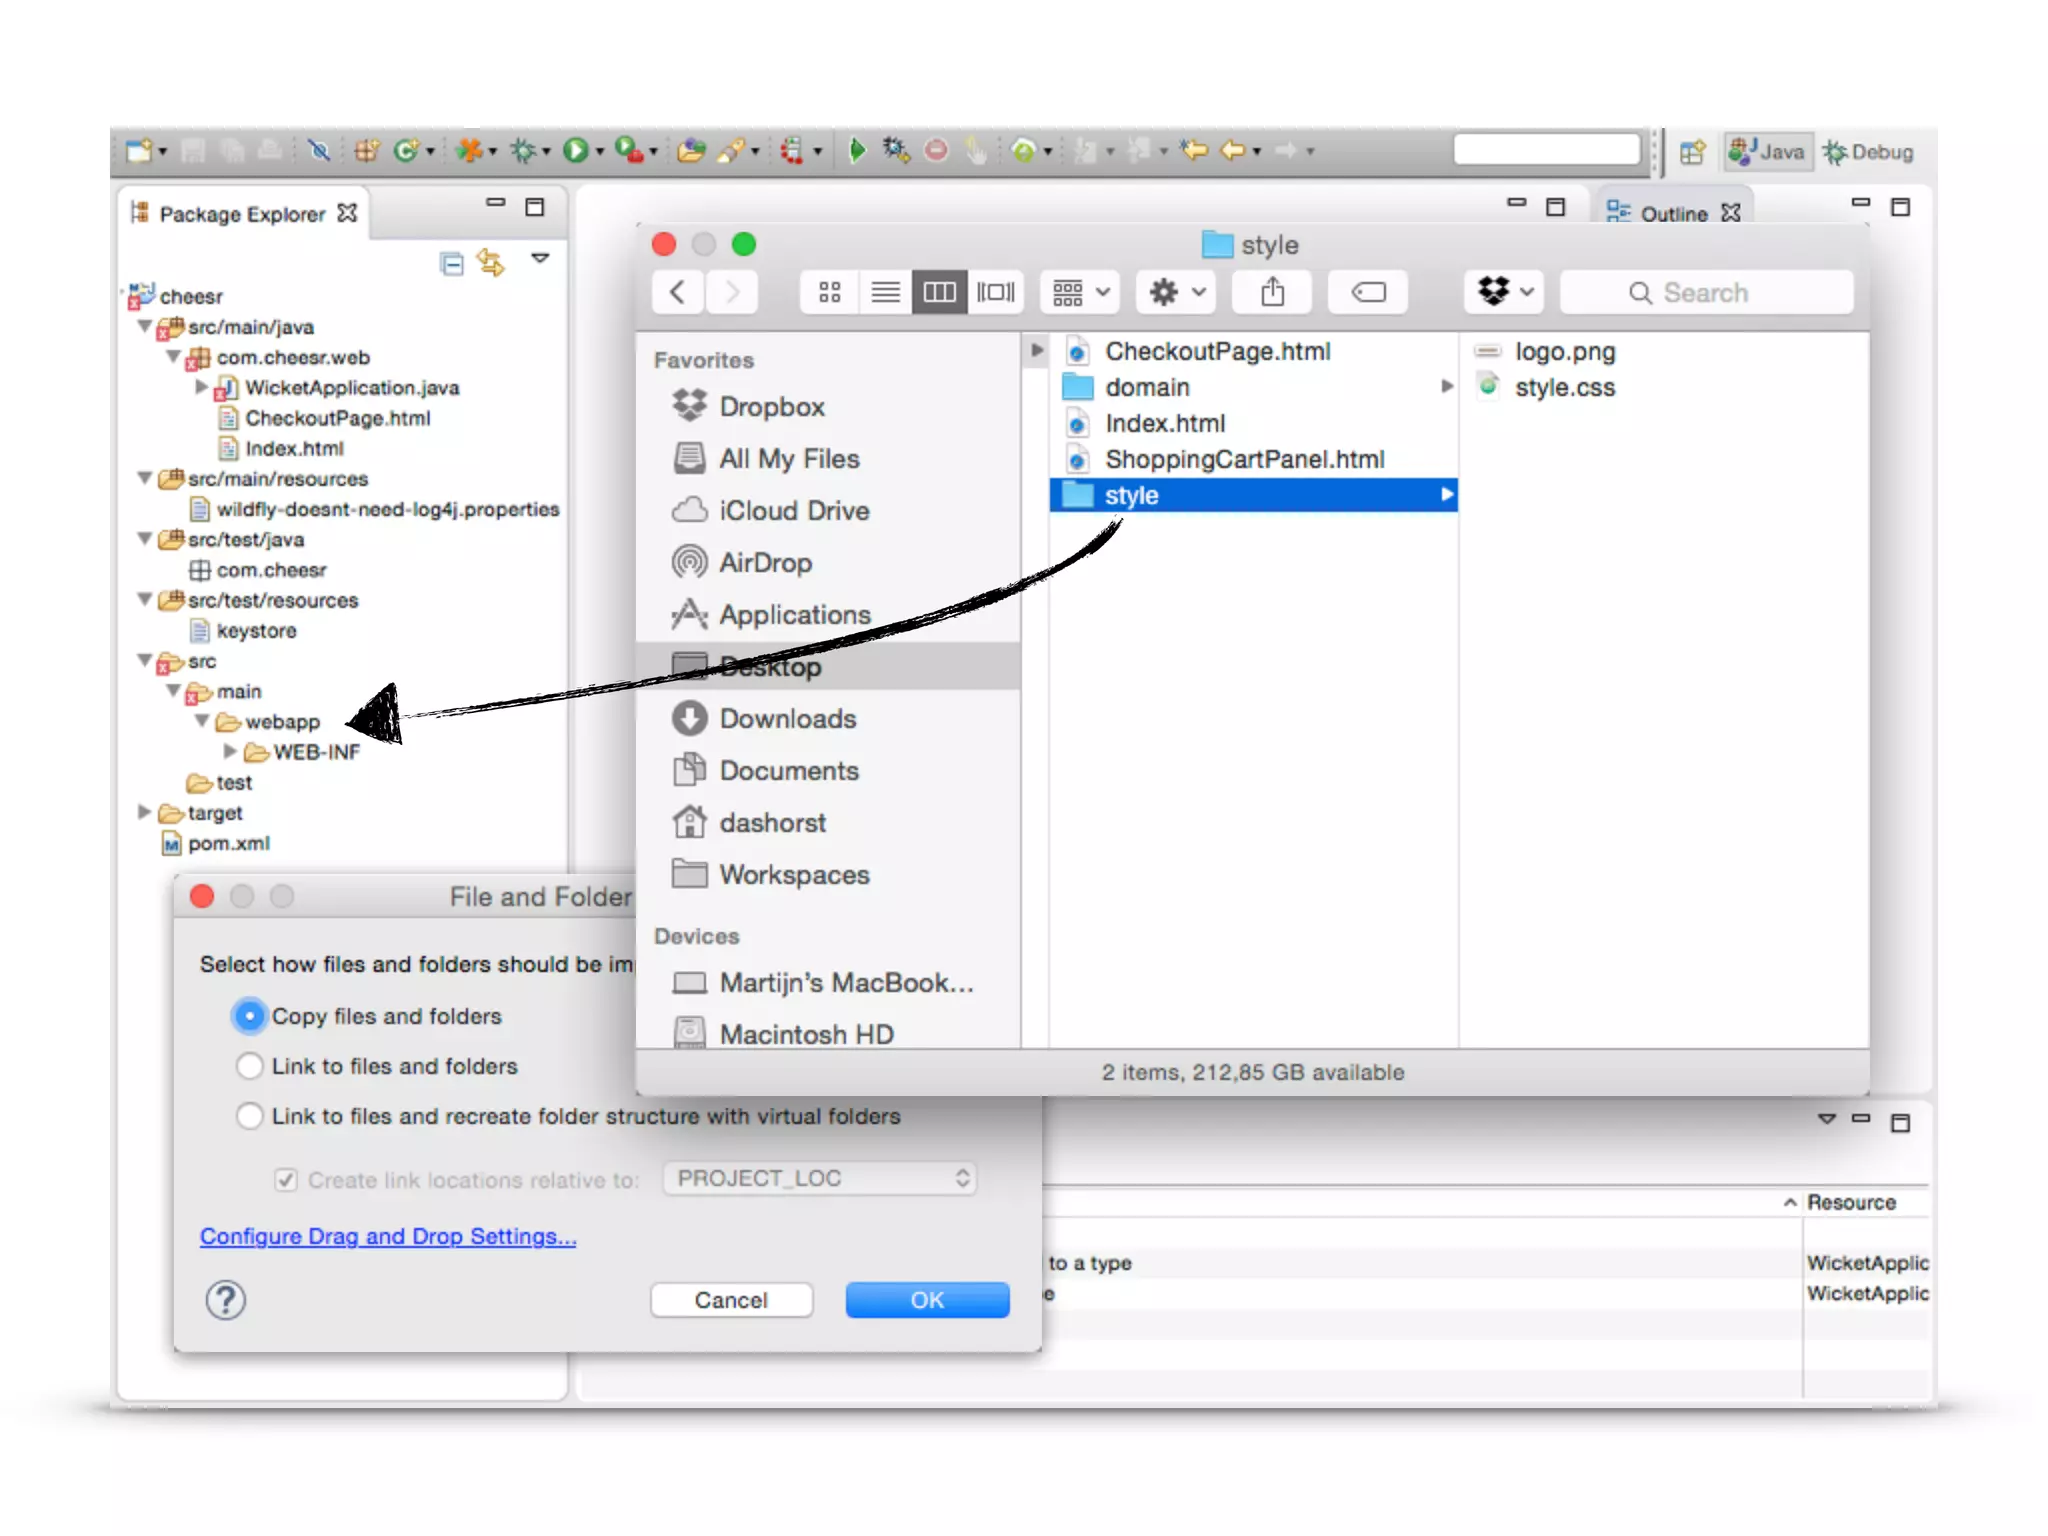
Task: Click the Finder share button
Action: [x=1272, y=292]
